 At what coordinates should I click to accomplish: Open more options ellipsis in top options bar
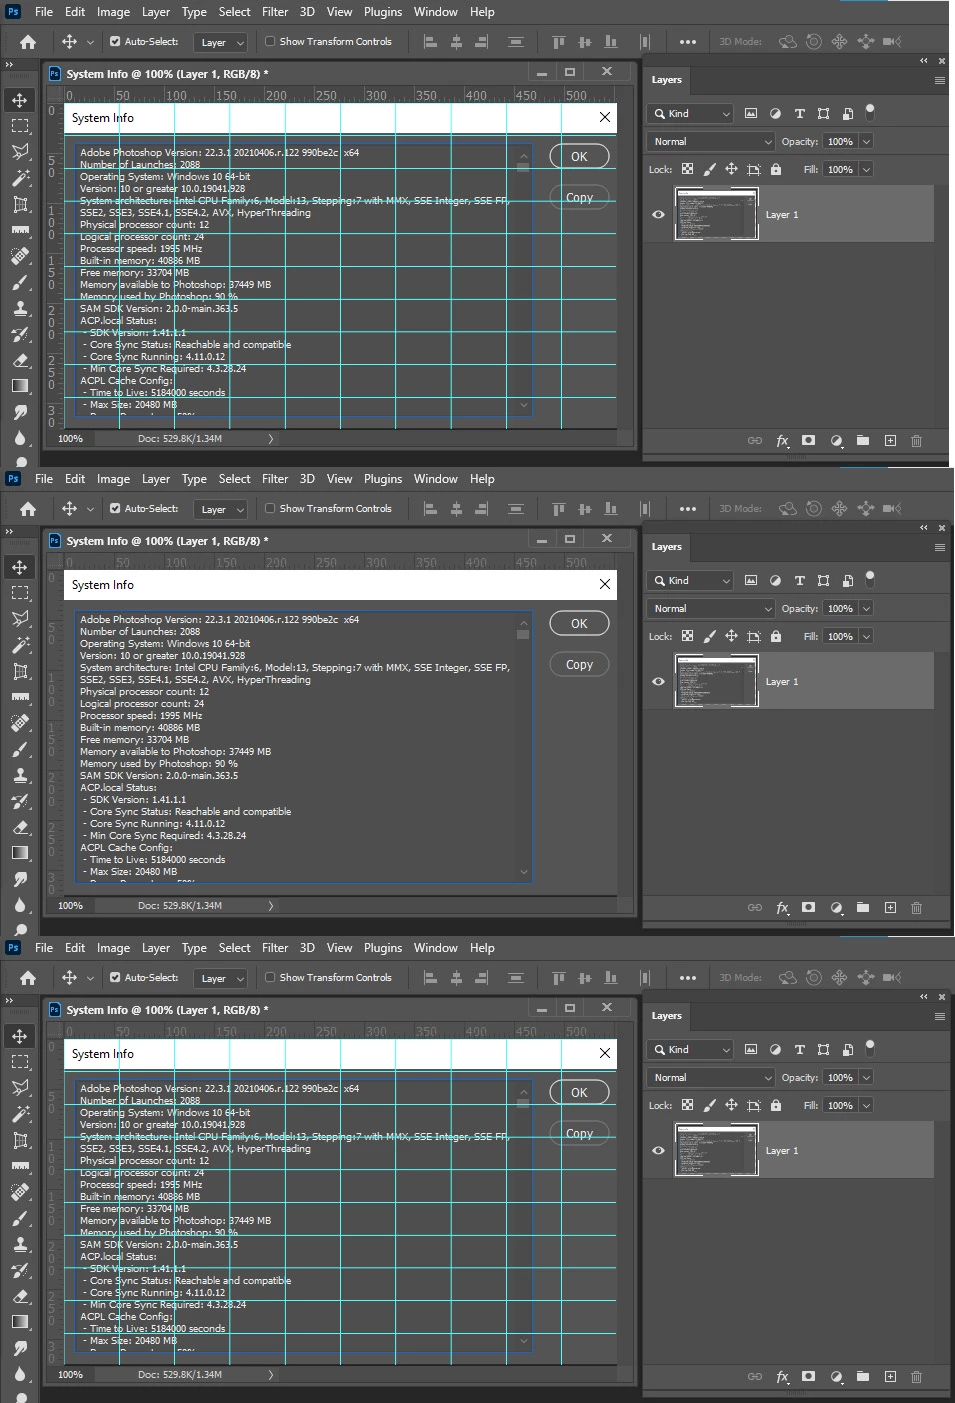tap(688, 42)
